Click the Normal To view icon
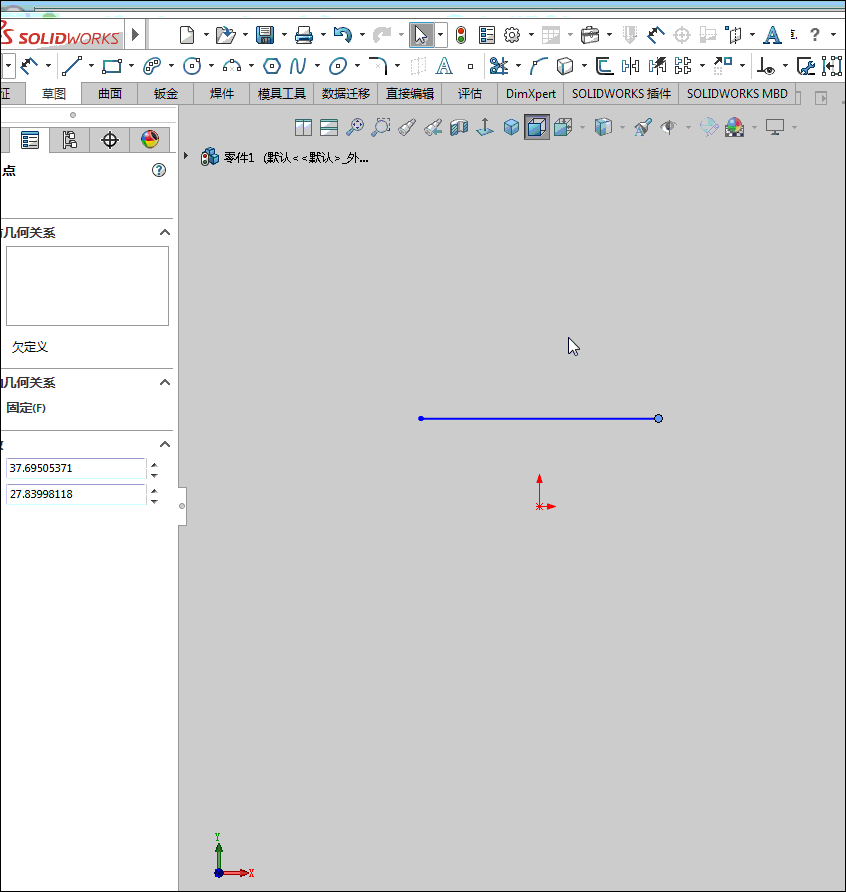Viewport: 846px width, 892px height. pyautogui.click(x=485, y=127)
